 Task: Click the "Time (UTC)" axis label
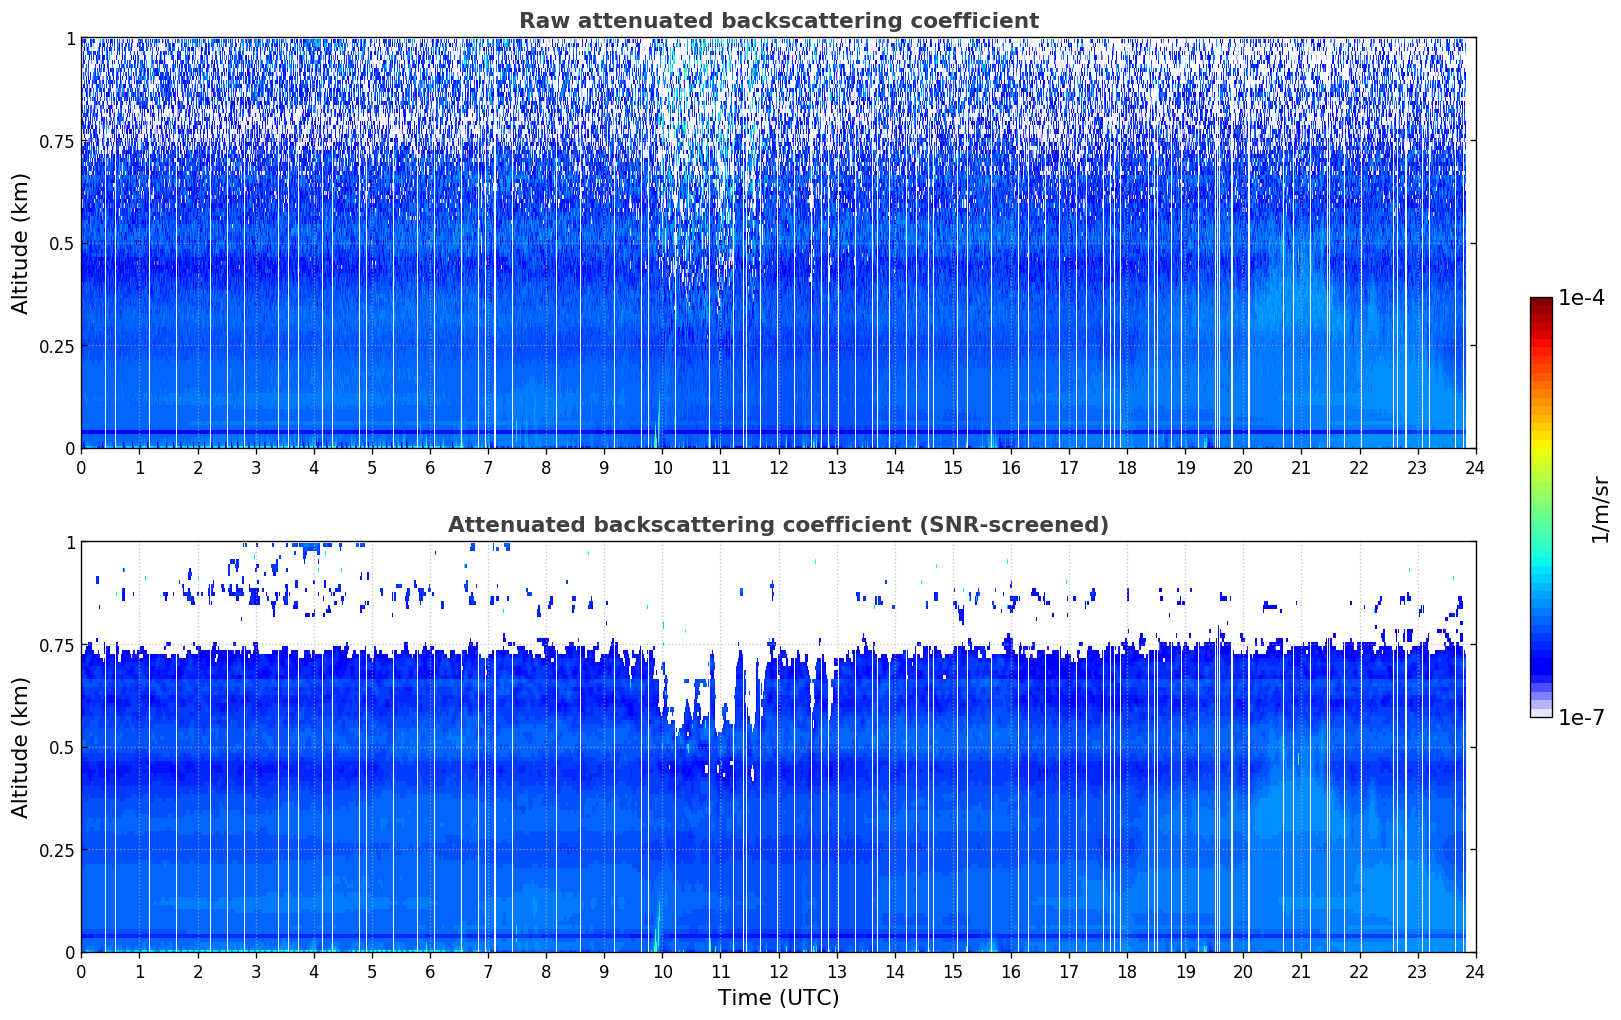(x=778, y=998)
